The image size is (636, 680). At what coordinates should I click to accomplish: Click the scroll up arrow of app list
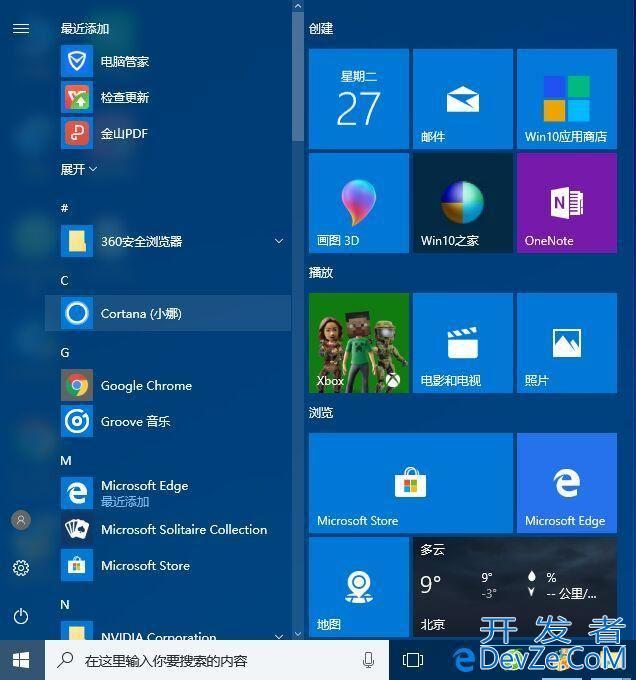[297, 6]
